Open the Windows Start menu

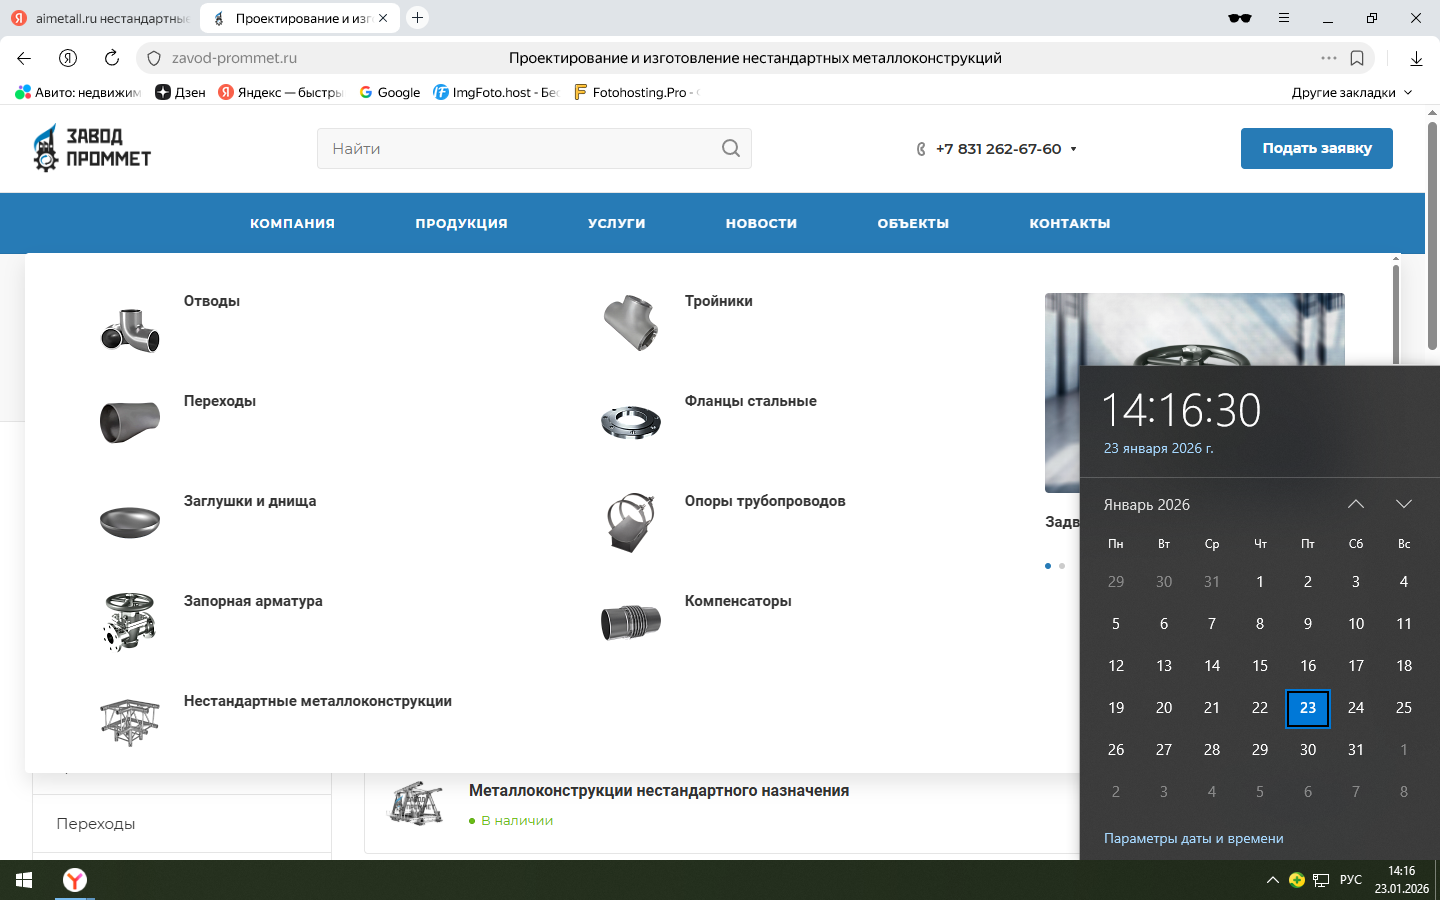pyautogui.click(x=24, y=880)
